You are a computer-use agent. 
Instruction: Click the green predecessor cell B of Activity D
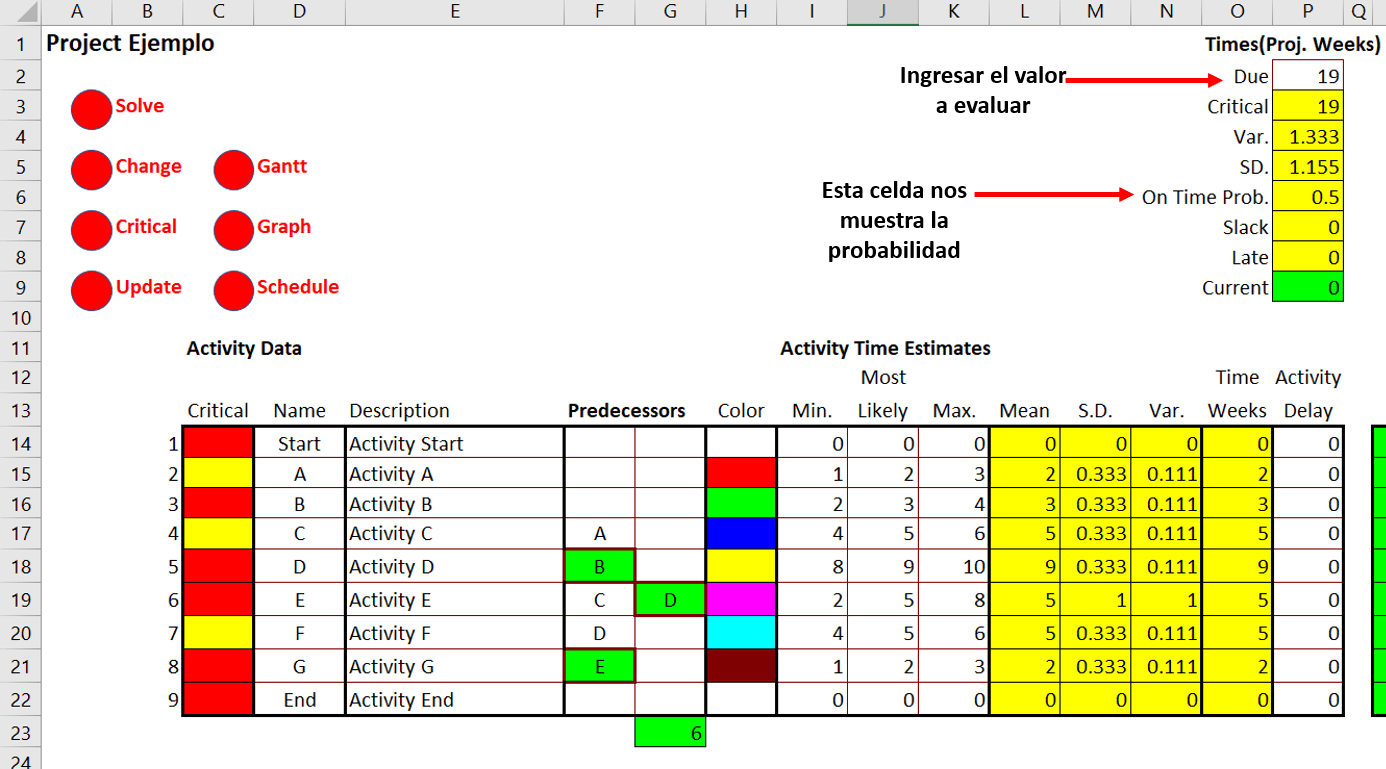pyautogui.click(x=599, y=565)
